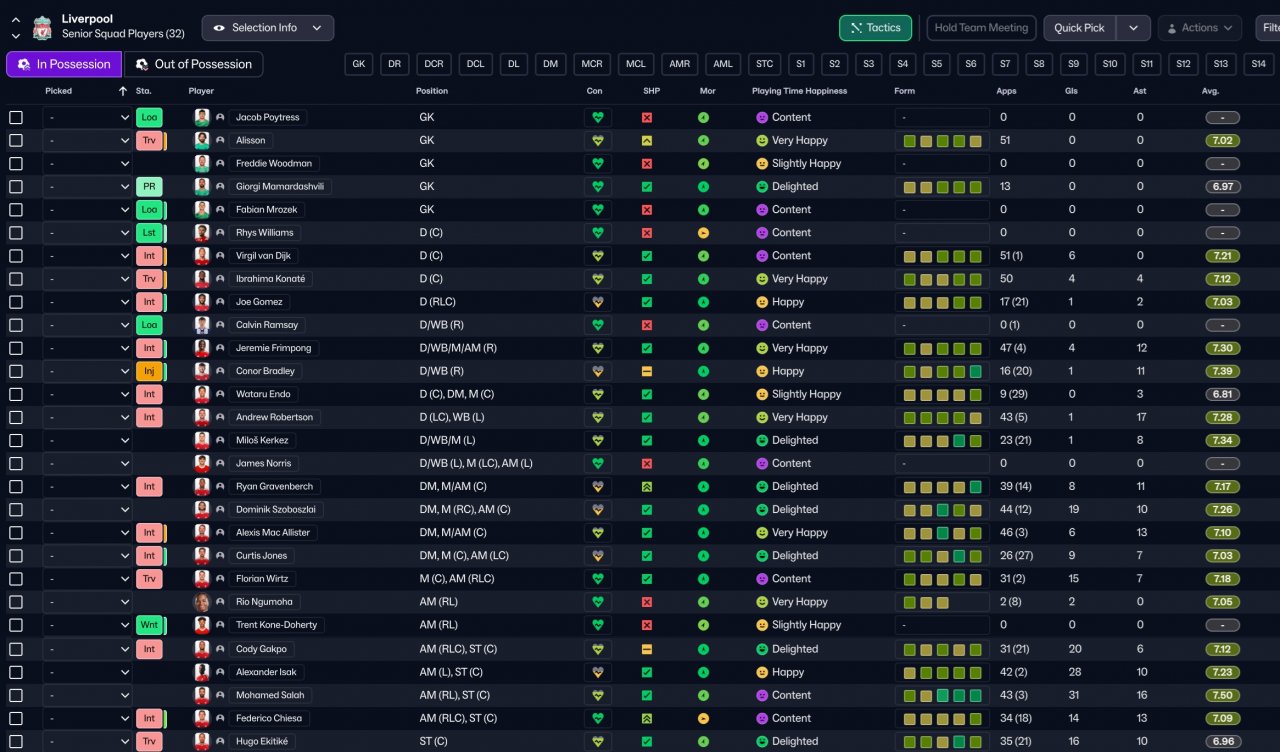Click Mohamed Salah's player portrait
The width and height of the screenshot is (1280, 752).
[202, 695]
